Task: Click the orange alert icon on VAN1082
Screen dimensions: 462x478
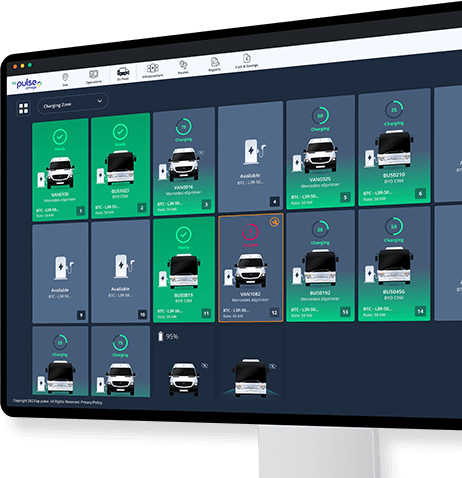Action: tap(275, 222)
